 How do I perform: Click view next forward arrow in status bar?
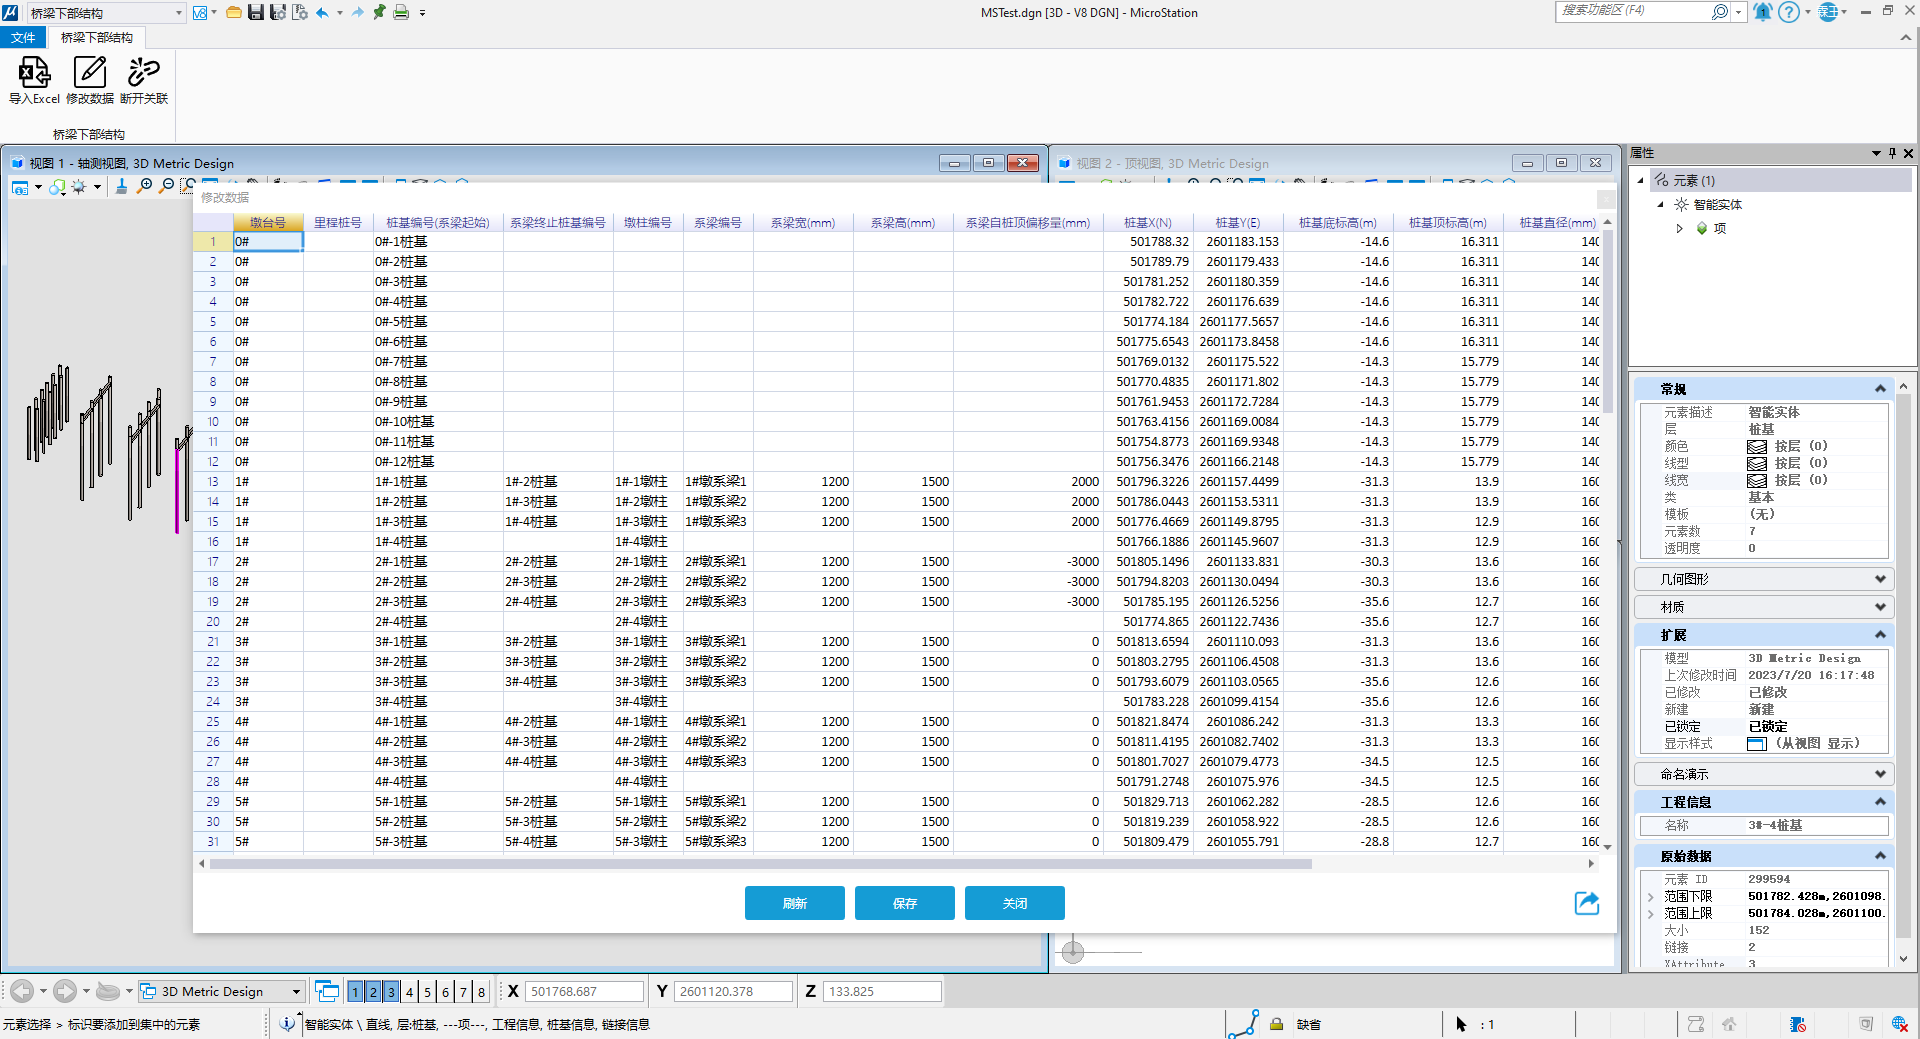coord(65,991)
